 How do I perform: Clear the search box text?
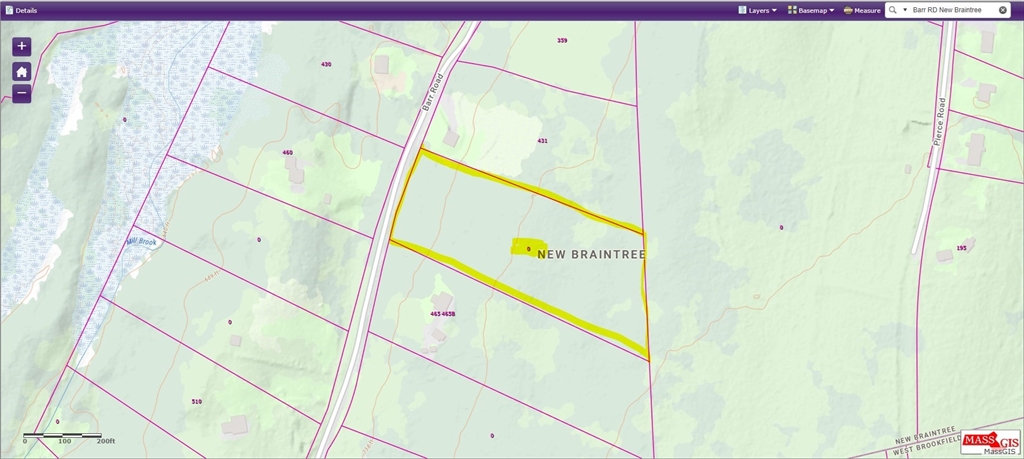point(1003,10)
